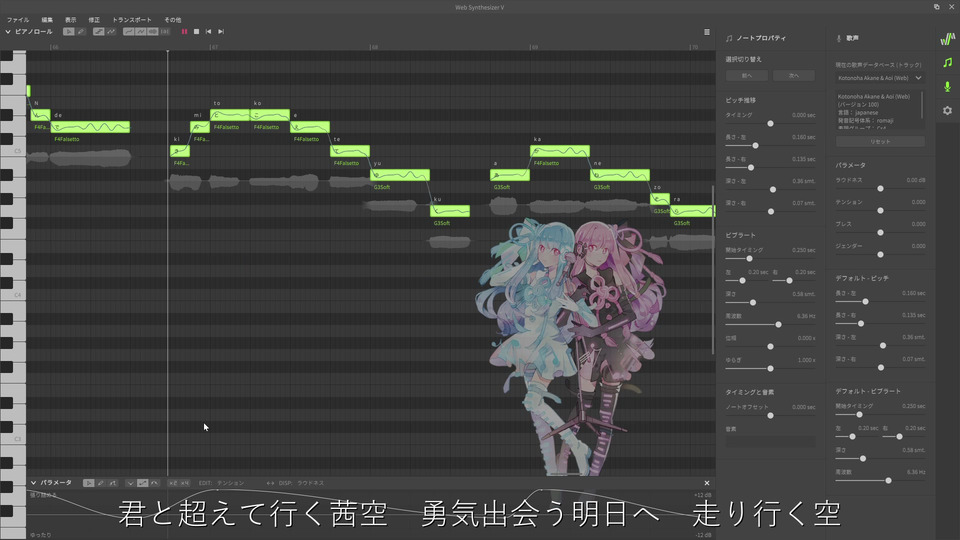Toggle first curve view icon in piano roll toolbar
960x540 pixels.
(x=129, y=31)
